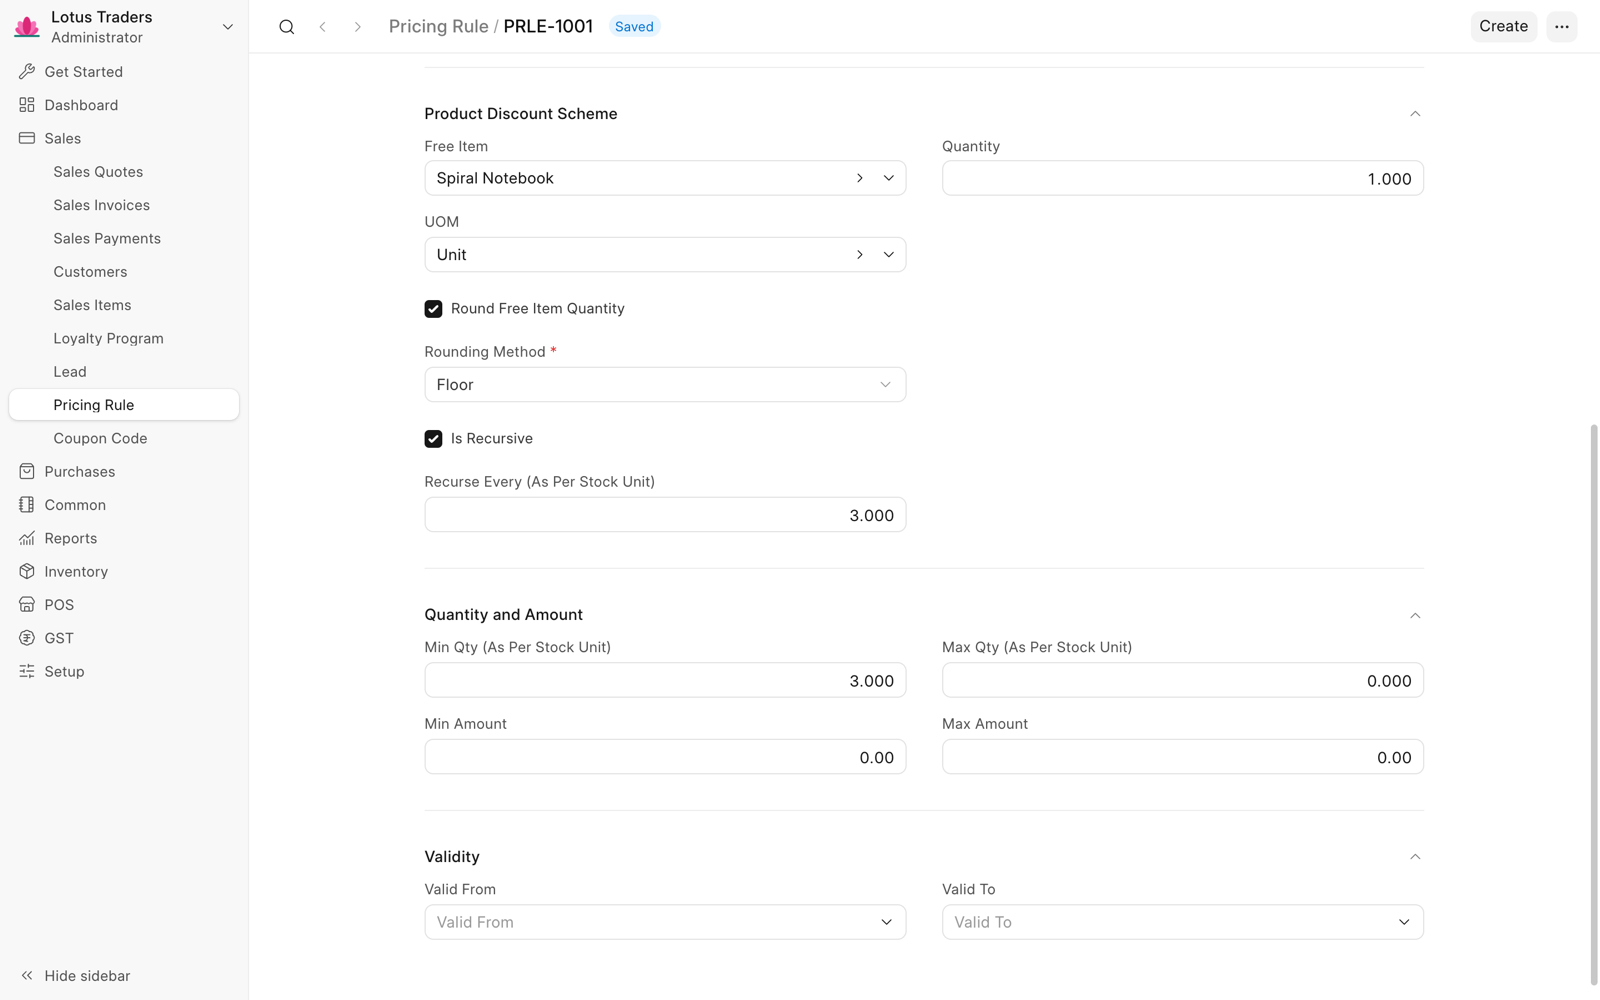Screen dimensions: 1600x1000
Task: Uncheck the Is Recursive checkbox
Action: pos(433,439)
